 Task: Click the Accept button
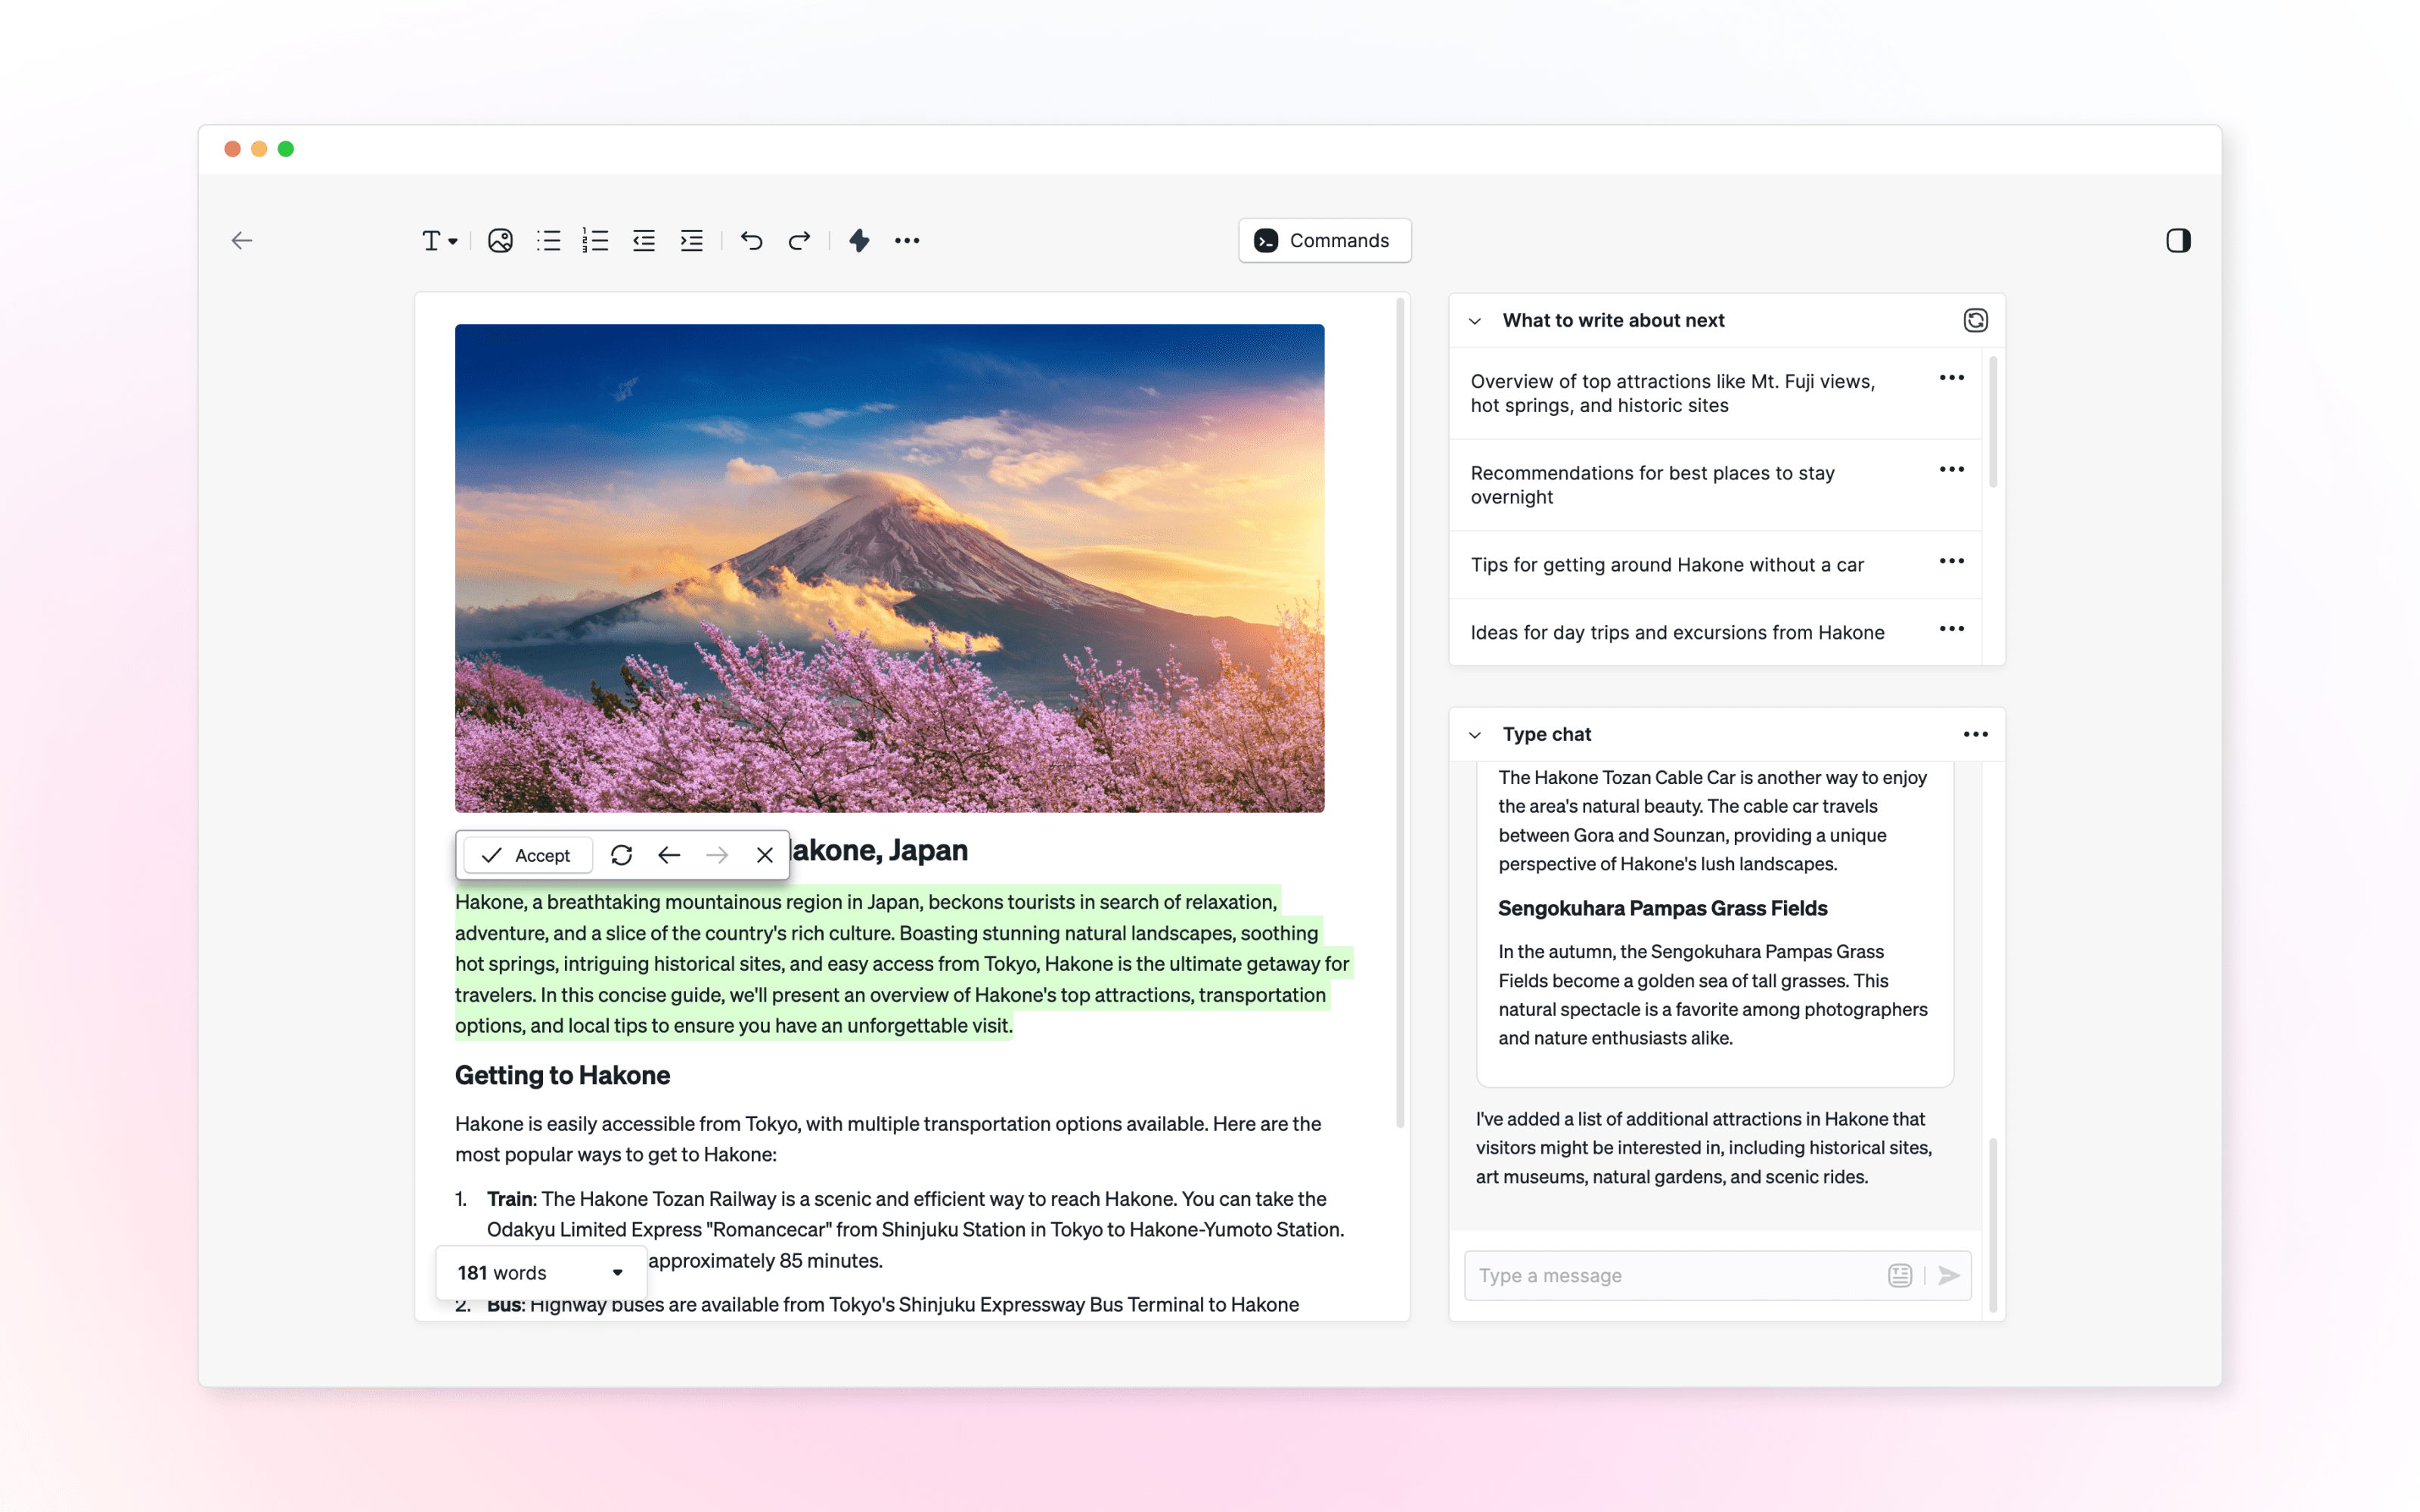point(527,855)
